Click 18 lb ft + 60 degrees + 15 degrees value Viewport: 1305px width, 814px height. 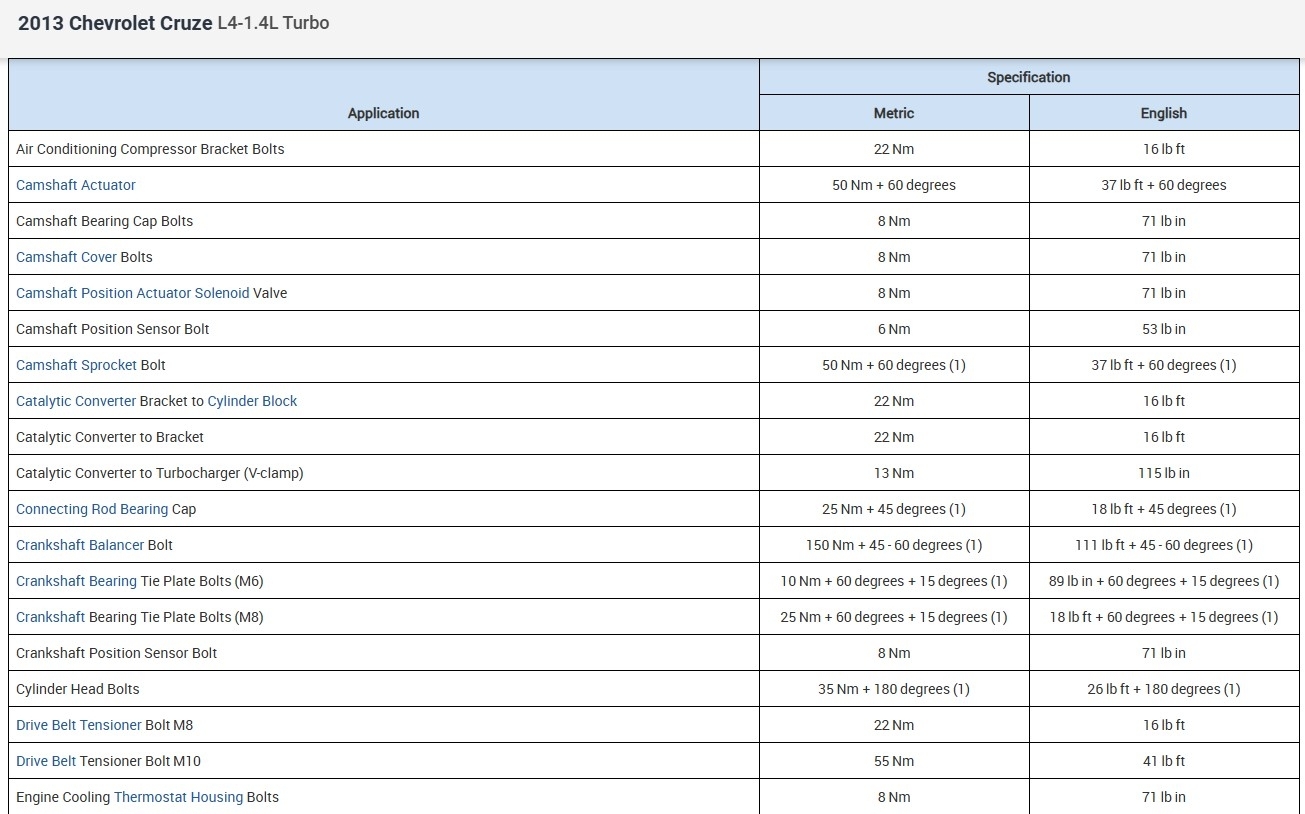tap(1164, 617)
